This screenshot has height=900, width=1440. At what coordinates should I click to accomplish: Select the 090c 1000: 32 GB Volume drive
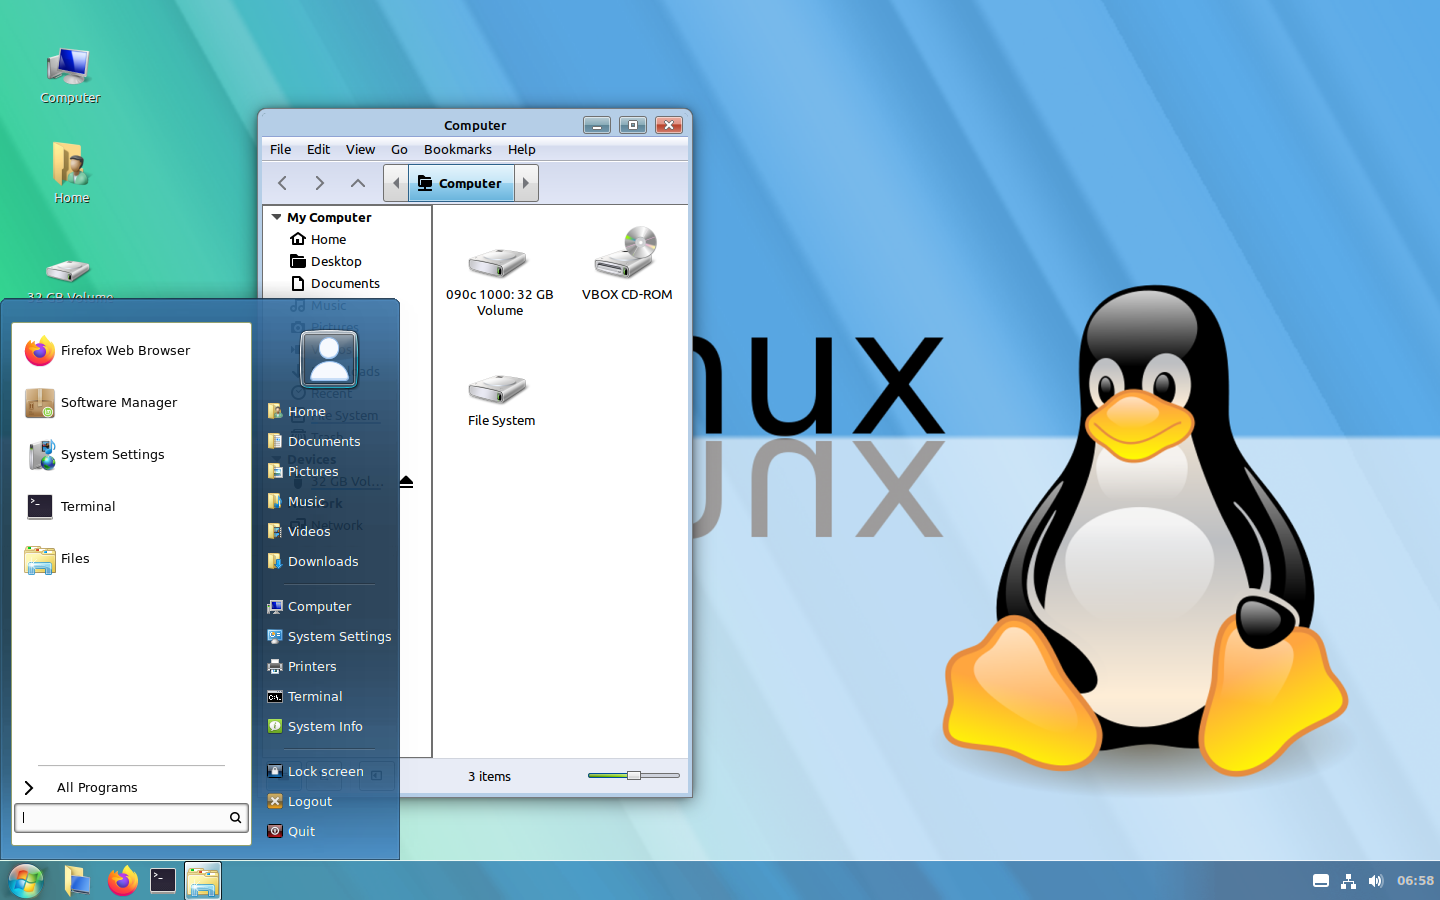click(499, 281)
